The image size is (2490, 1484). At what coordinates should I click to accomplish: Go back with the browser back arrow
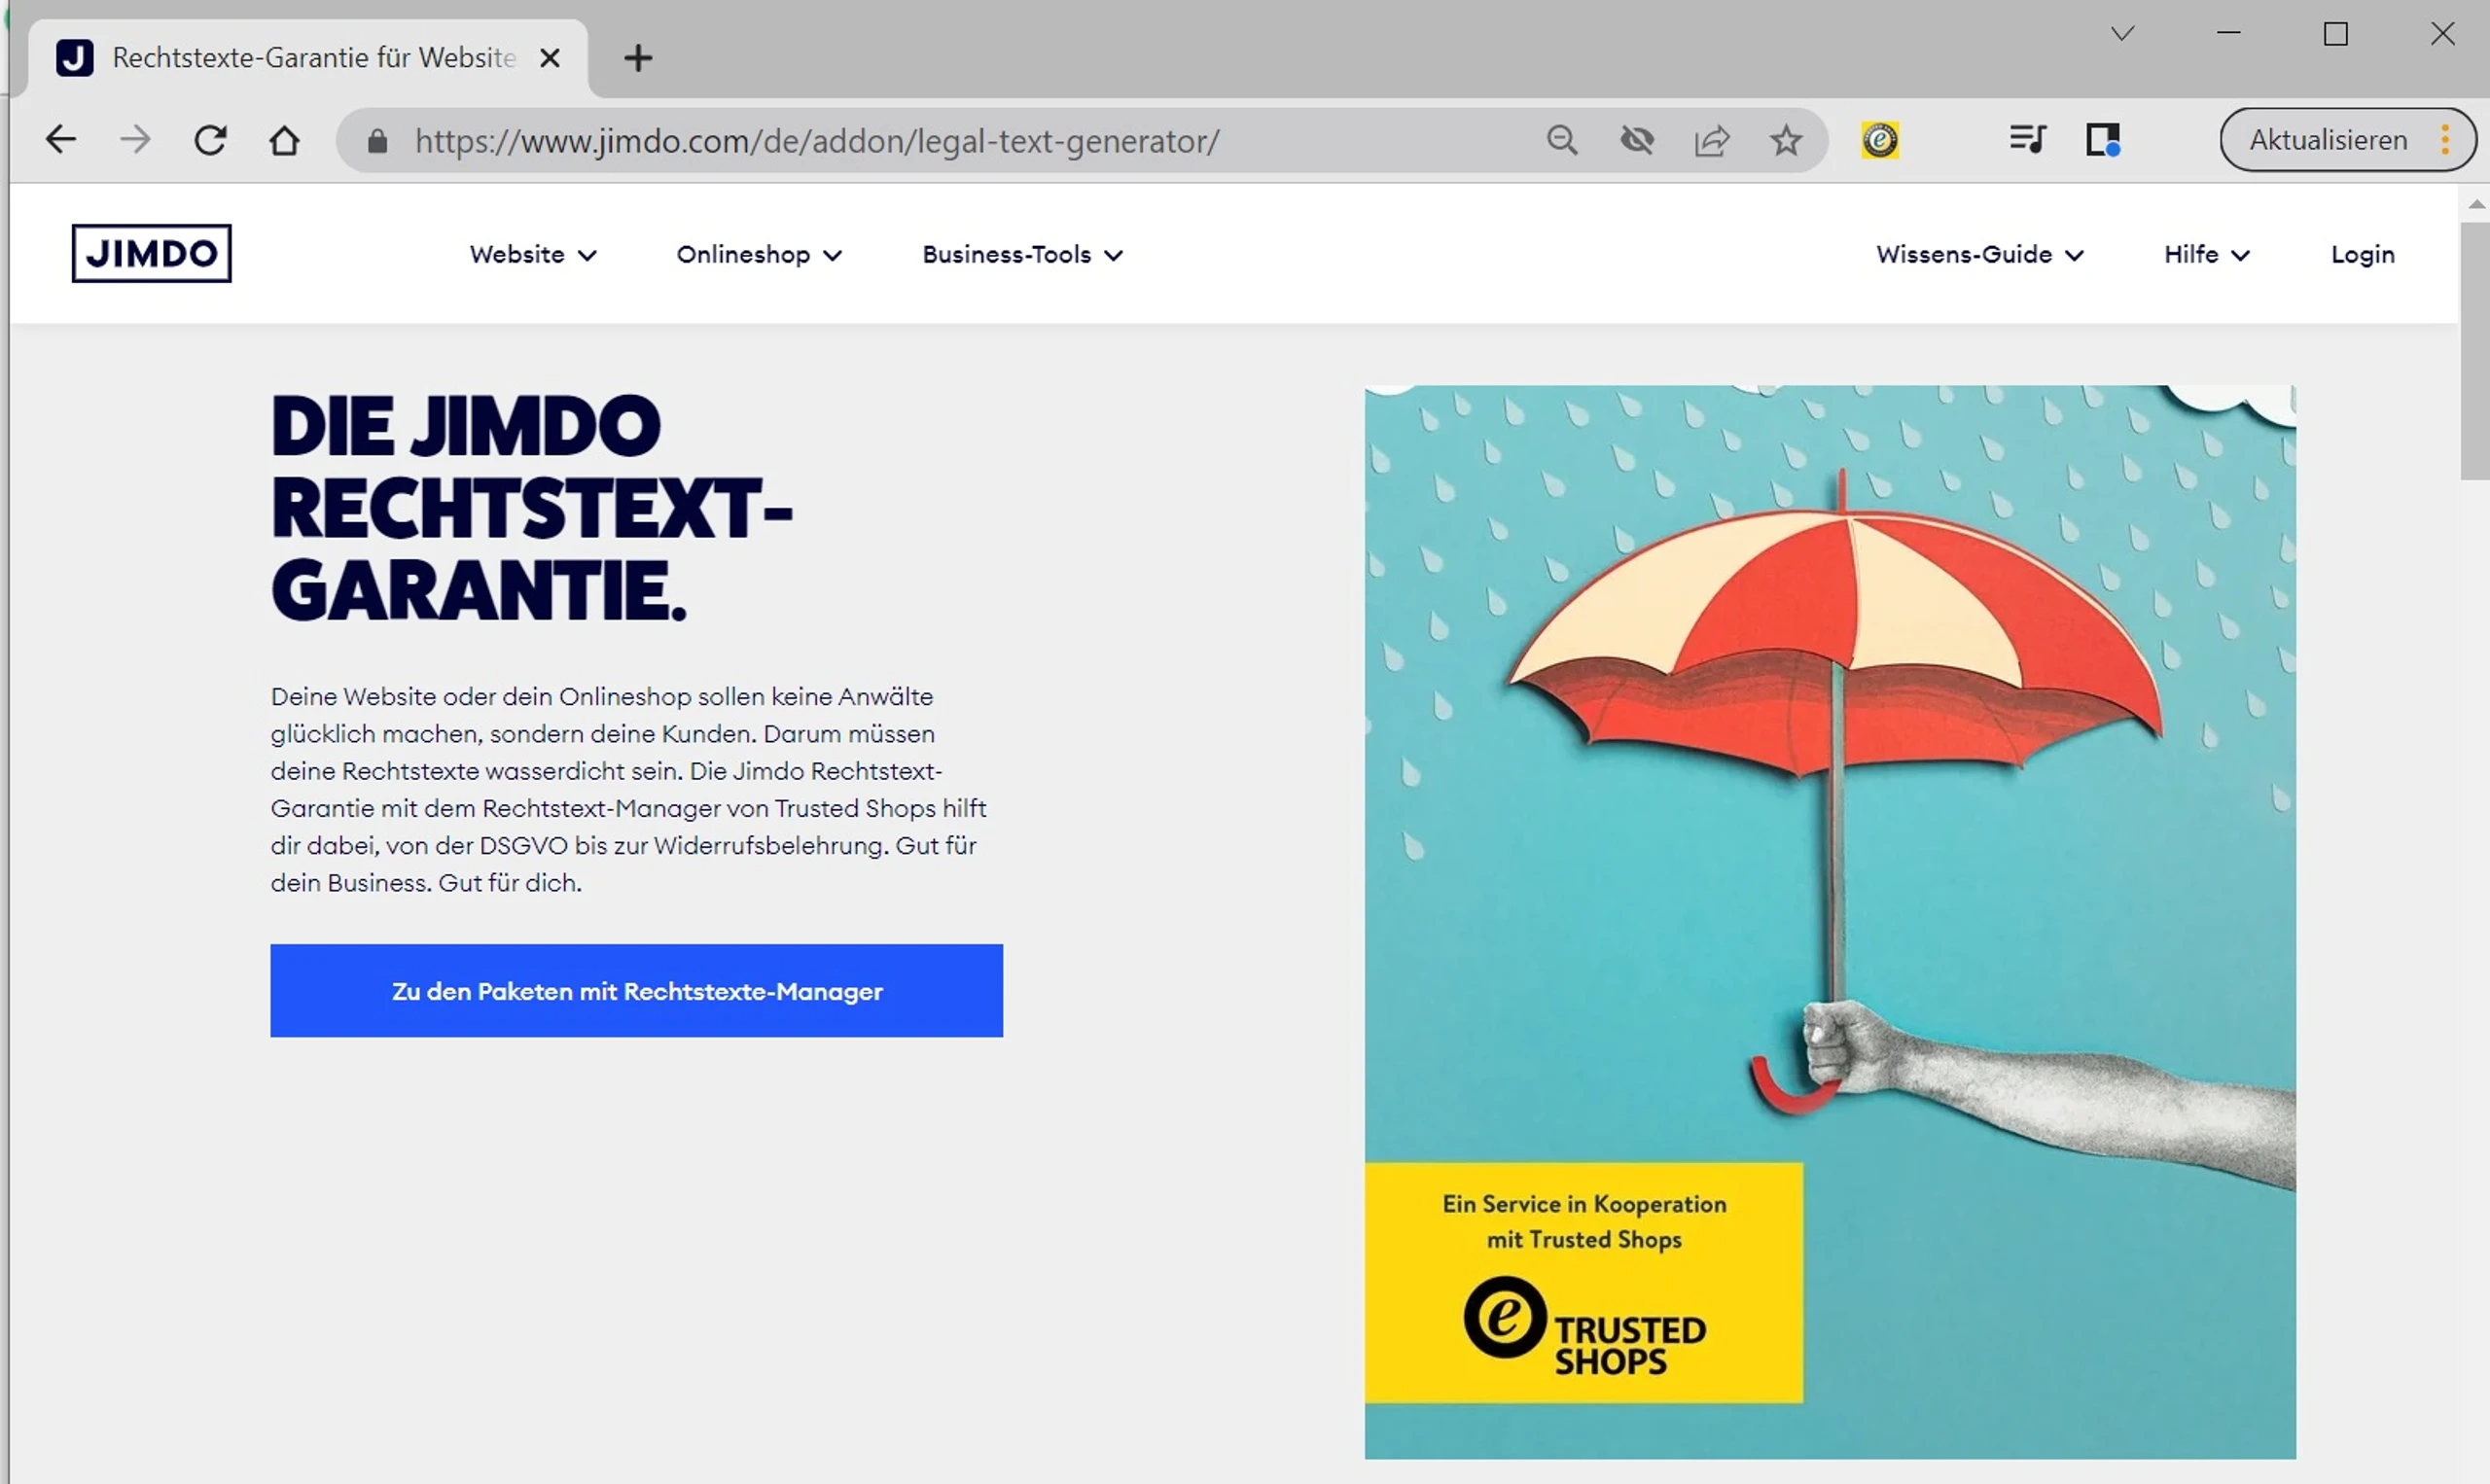coord(61,140)
